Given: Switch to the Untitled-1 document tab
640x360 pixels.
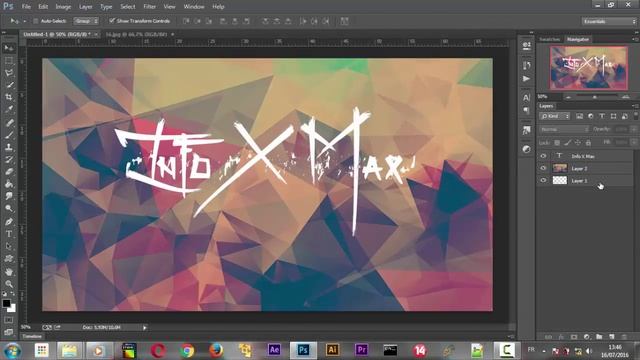Looking at the screenshot, I should [57, 34].
